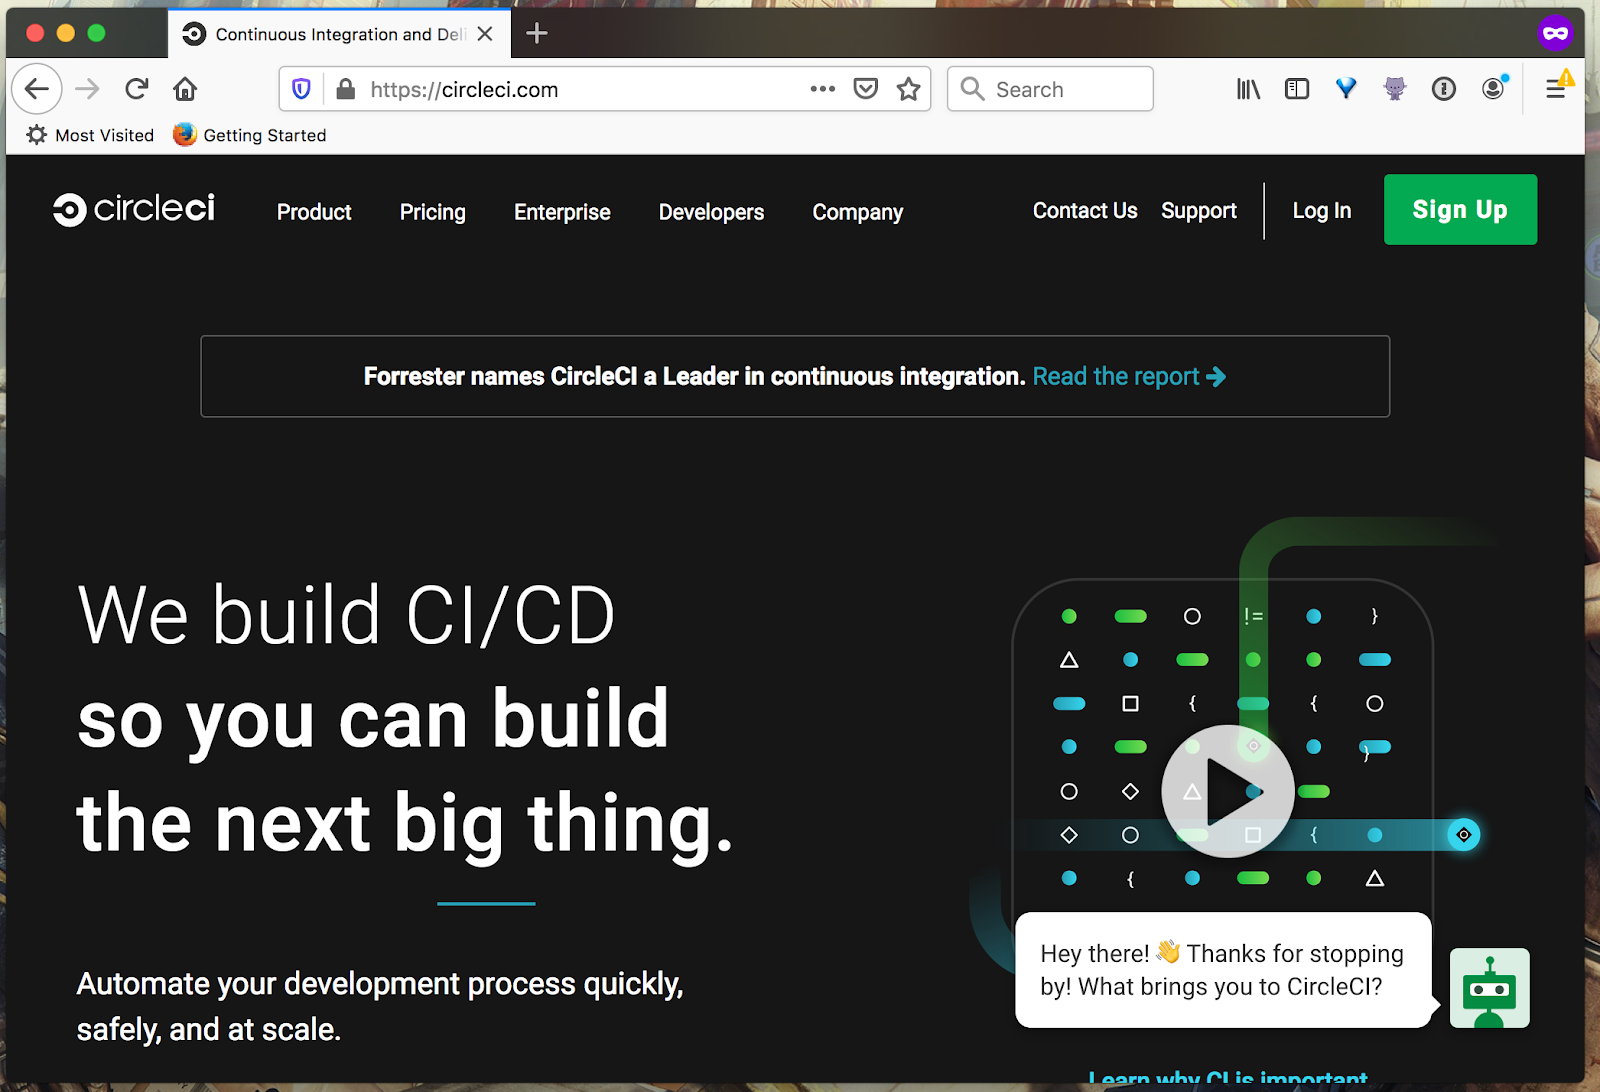
Task: Toggle the sidebar icon in the toolbar
Action: tap(1296, 89)
